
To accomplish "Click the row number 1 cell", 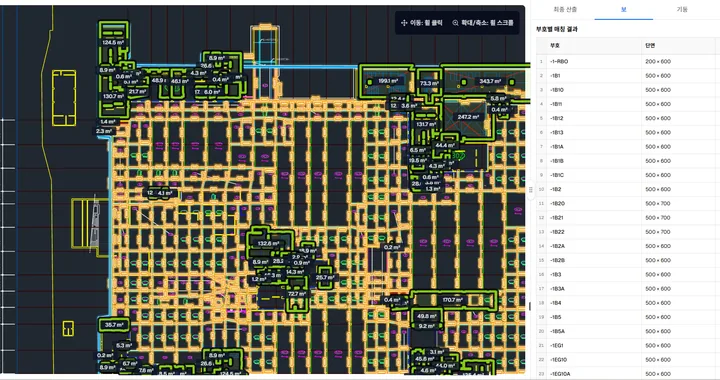I will pyautogui.click(x=541, y=61).
